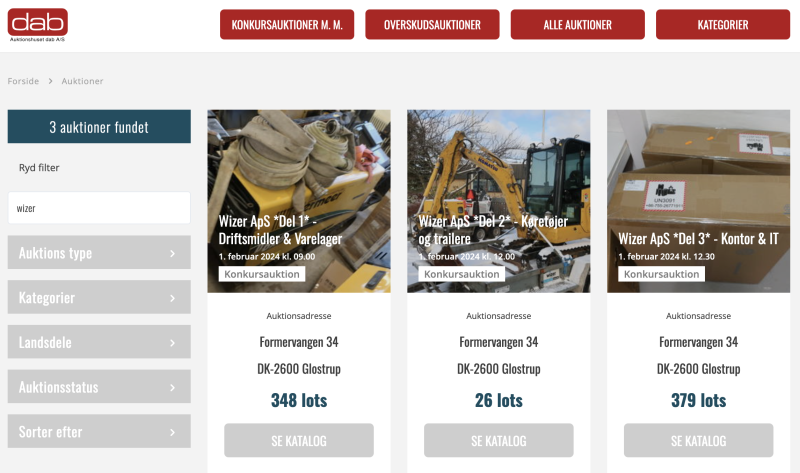The image size is (800, 473).
Task: Click Se katalog for the 348 lots auction
Action: click(x=299, y=440)
